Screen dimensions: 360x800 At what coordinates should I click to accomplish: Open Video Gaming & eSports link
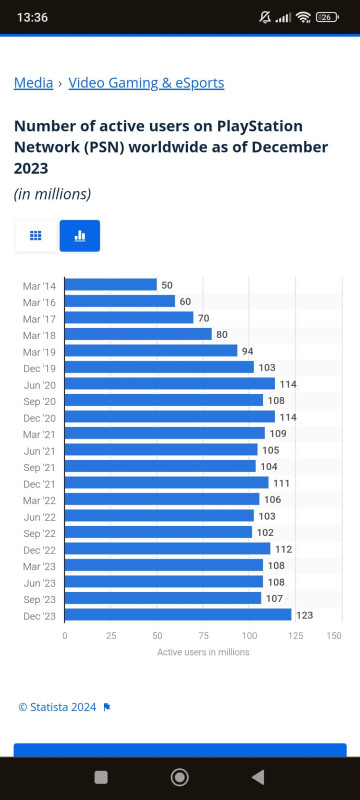[146, 83]
